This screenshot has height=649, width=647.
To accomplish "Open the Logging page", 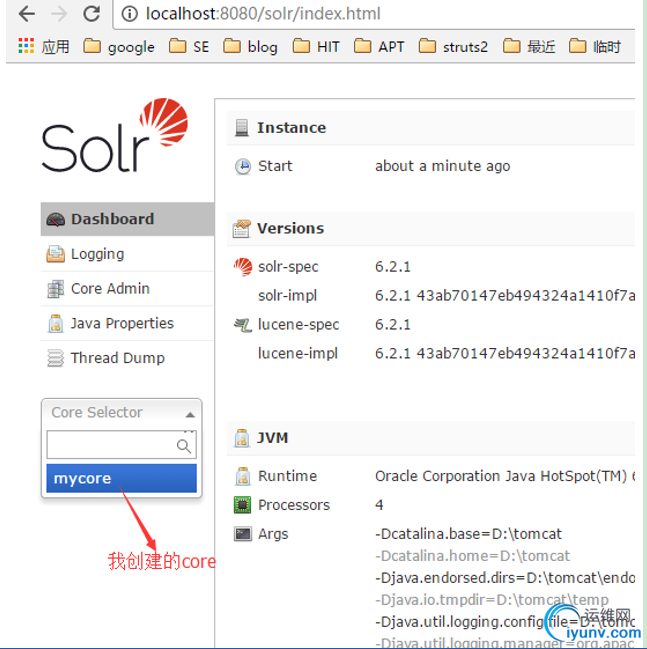I will coord(127,254).
